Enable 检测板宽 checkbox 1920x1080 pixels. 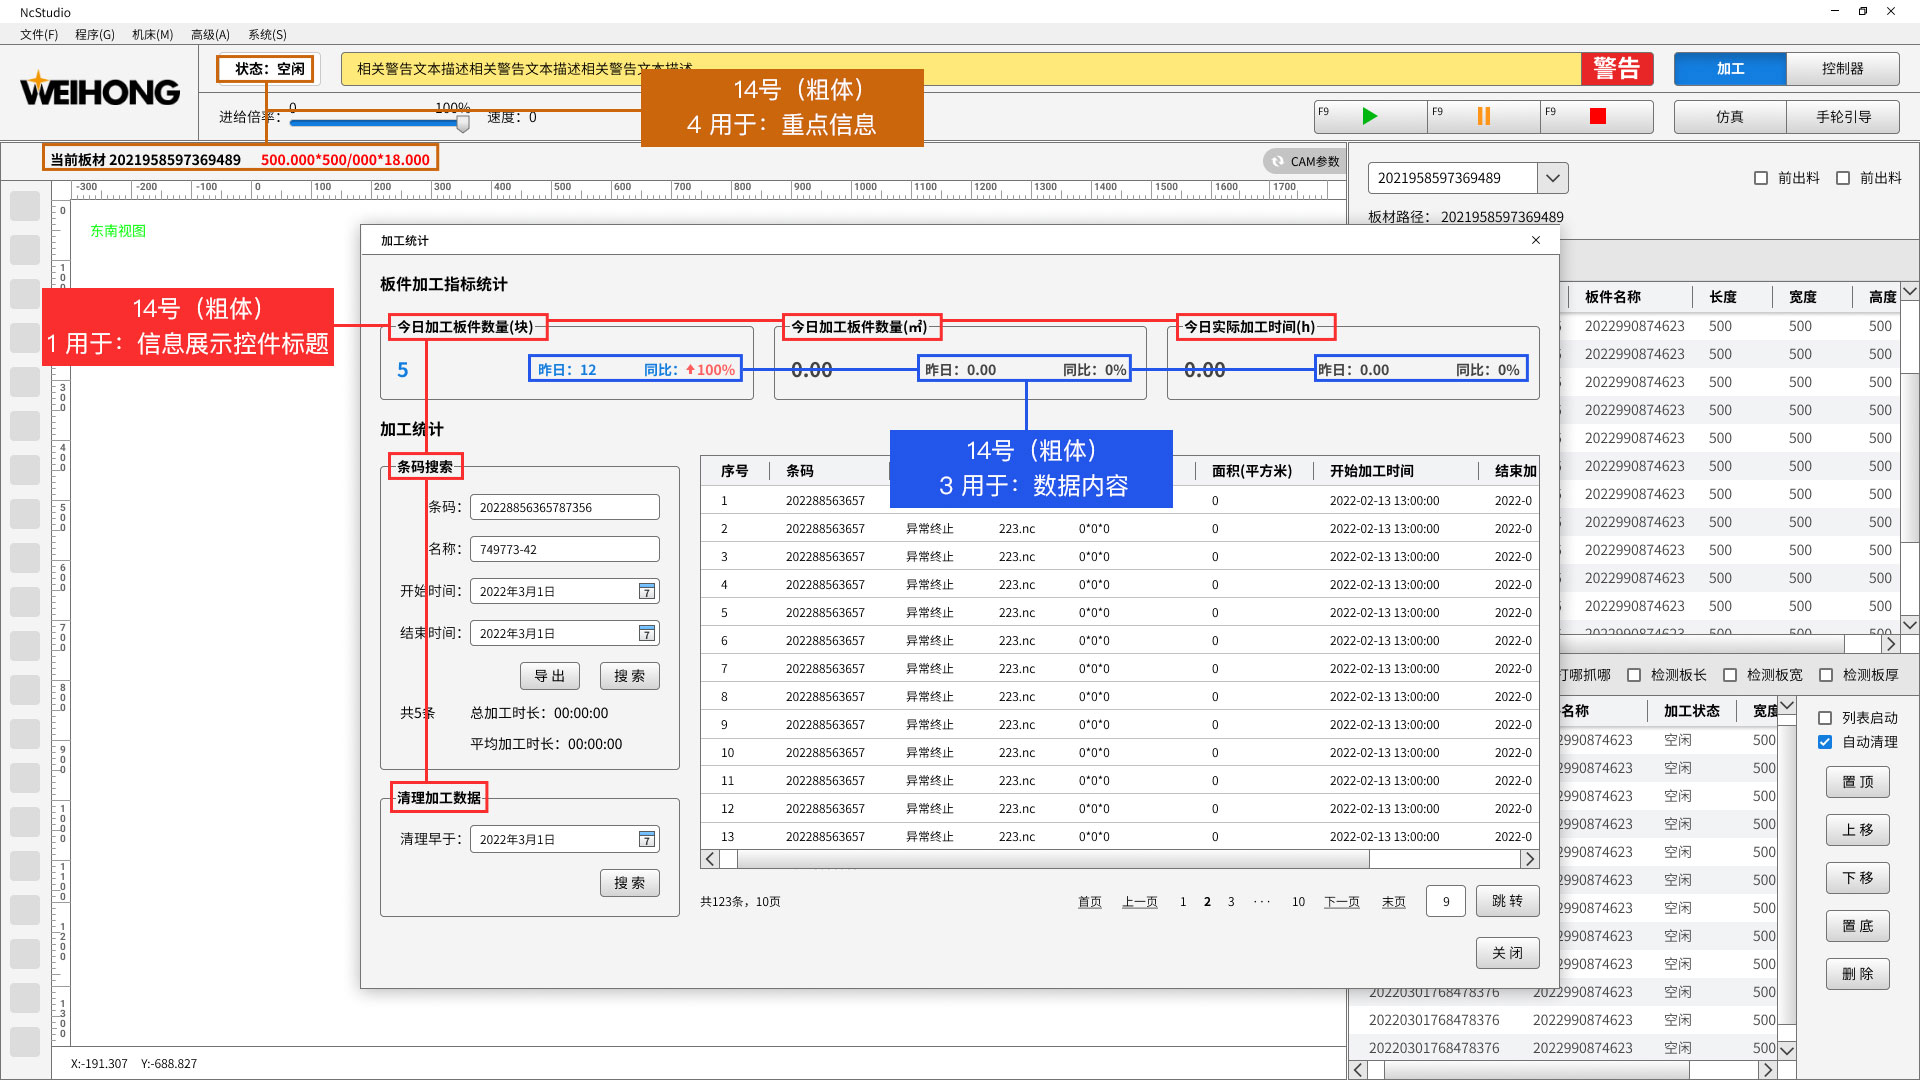(x=1730, y=675)
